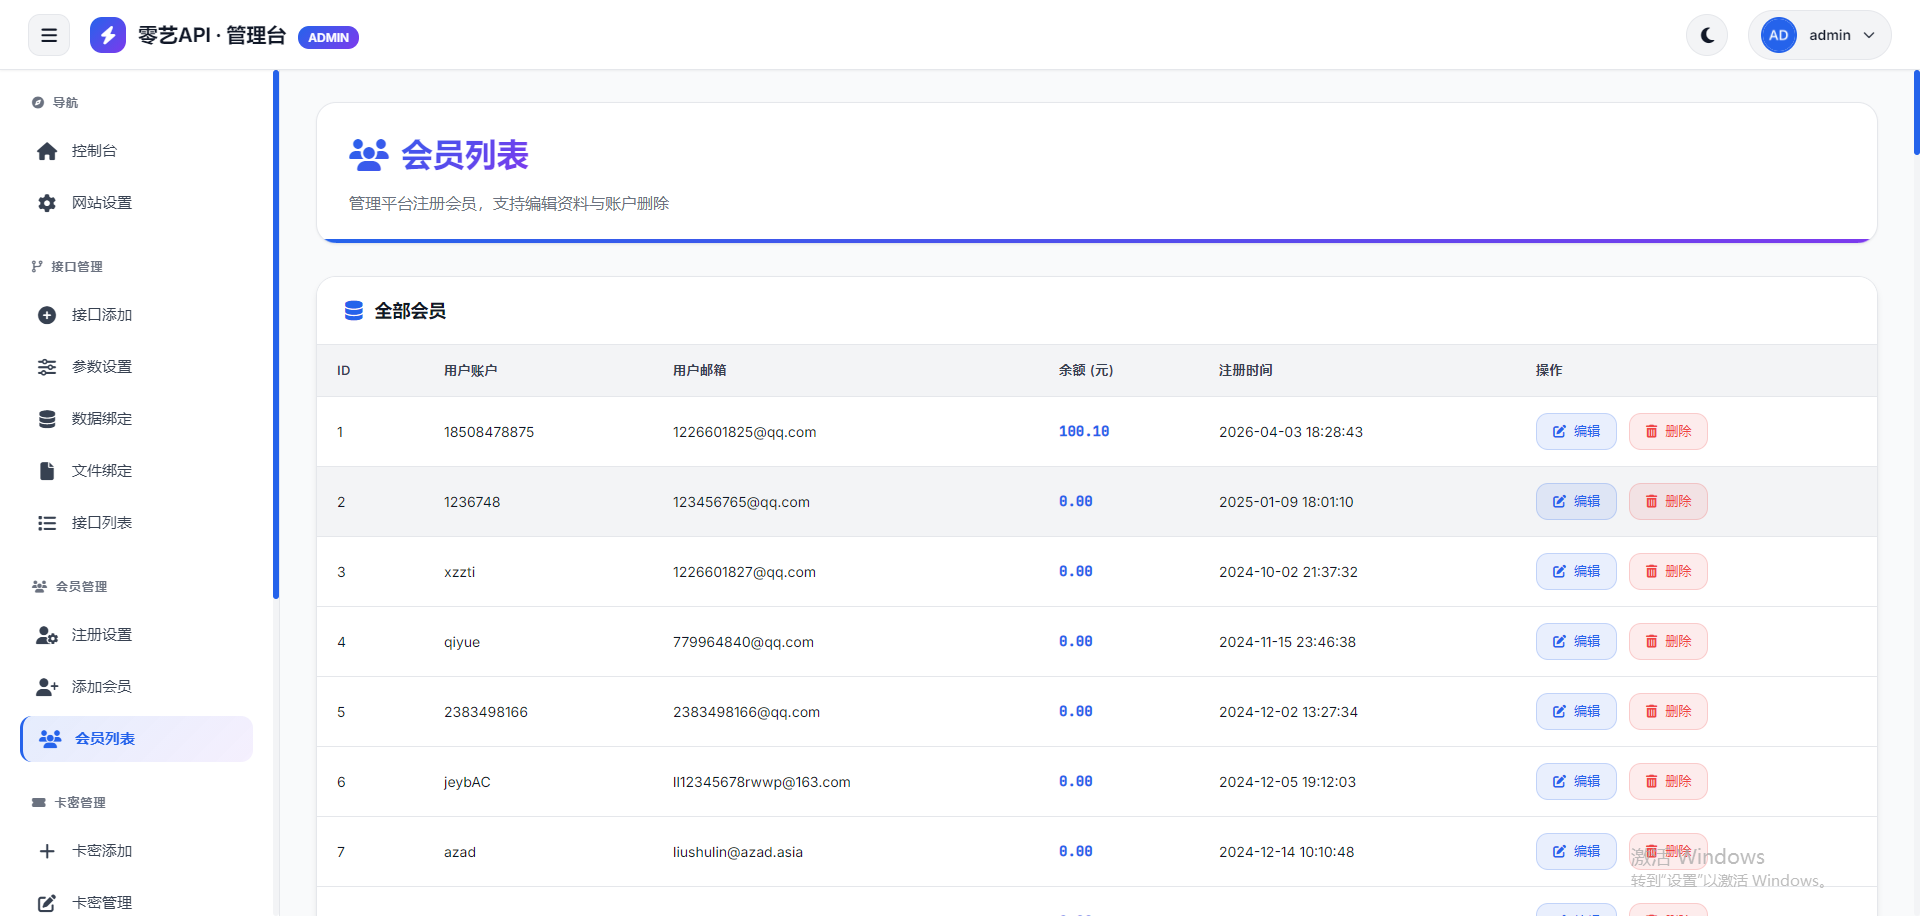The width and height of the screenshot is (1920, 916).
Task: Edit the member 18508478875
Action: click(1575, 432)
